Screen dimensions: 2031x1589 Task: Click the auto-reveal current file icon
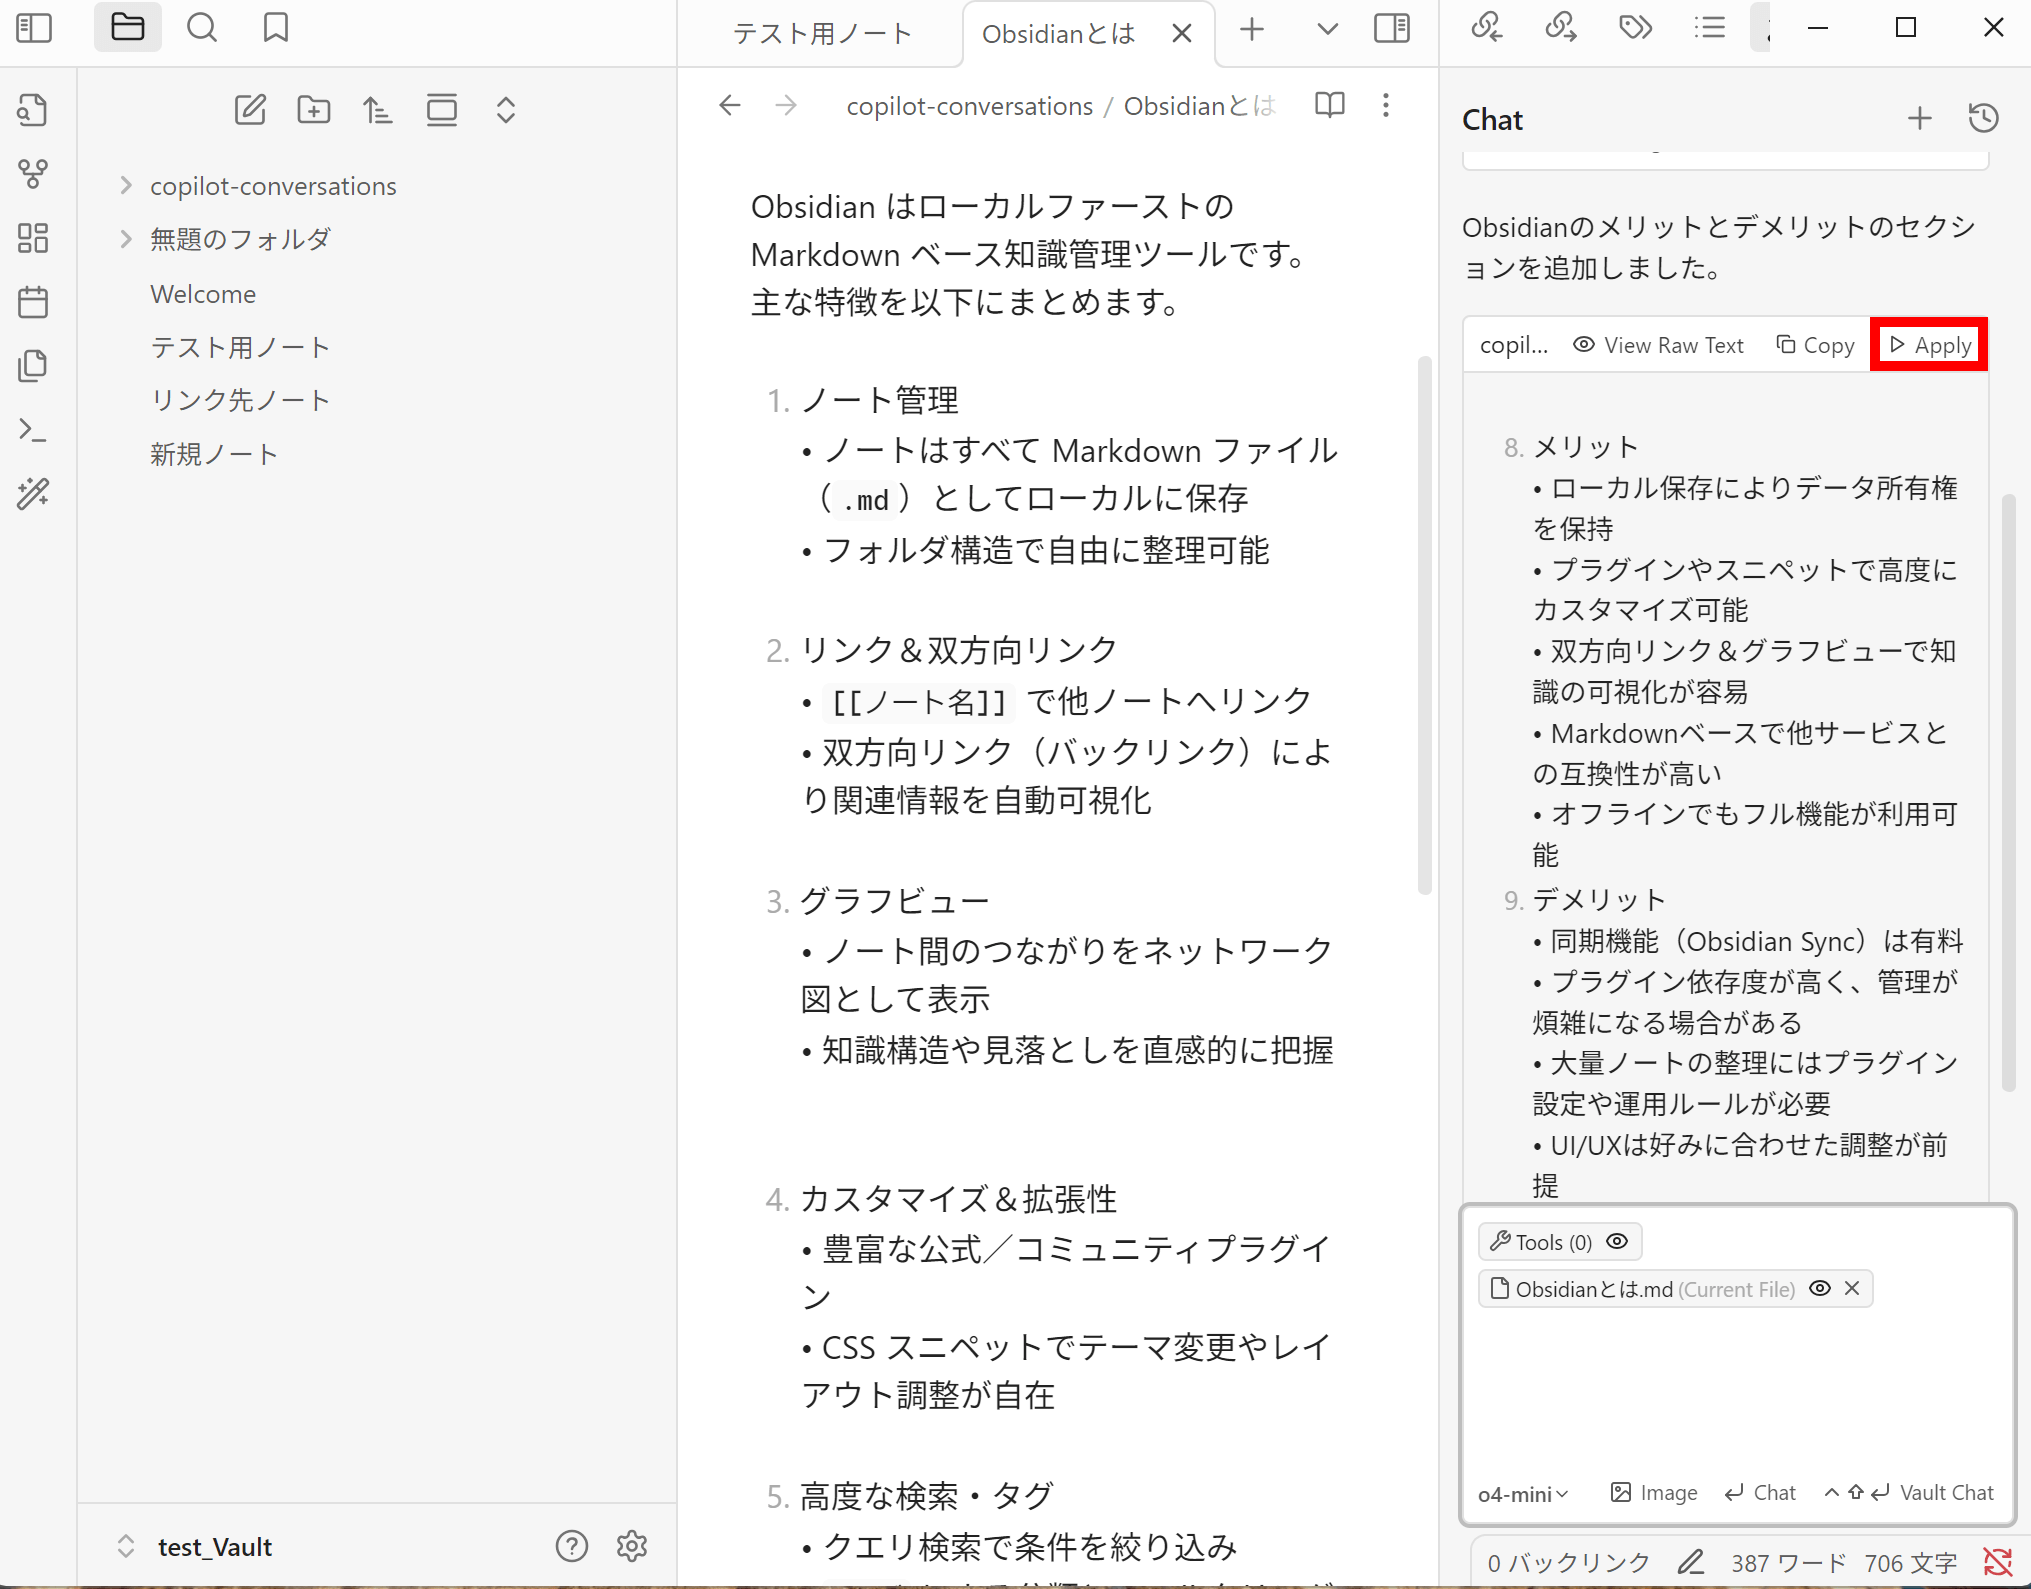click(442, 110)
